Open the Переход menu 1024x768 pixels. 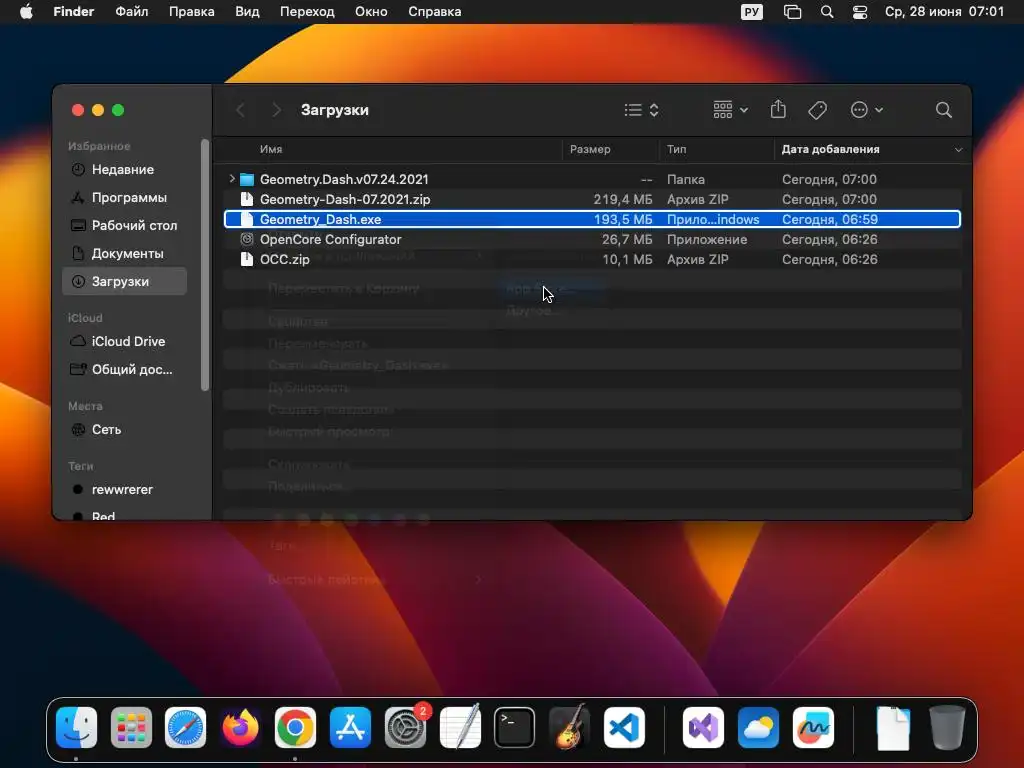[307, 12]
